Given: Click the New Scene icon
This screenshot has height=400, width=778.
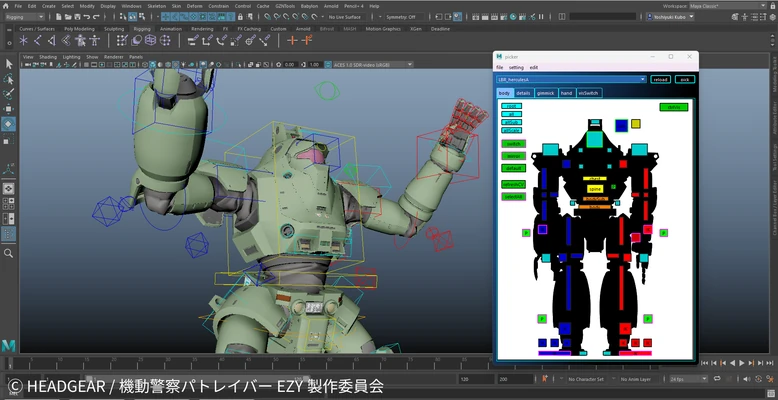Looking at the screenshot, I should [59, 17].
